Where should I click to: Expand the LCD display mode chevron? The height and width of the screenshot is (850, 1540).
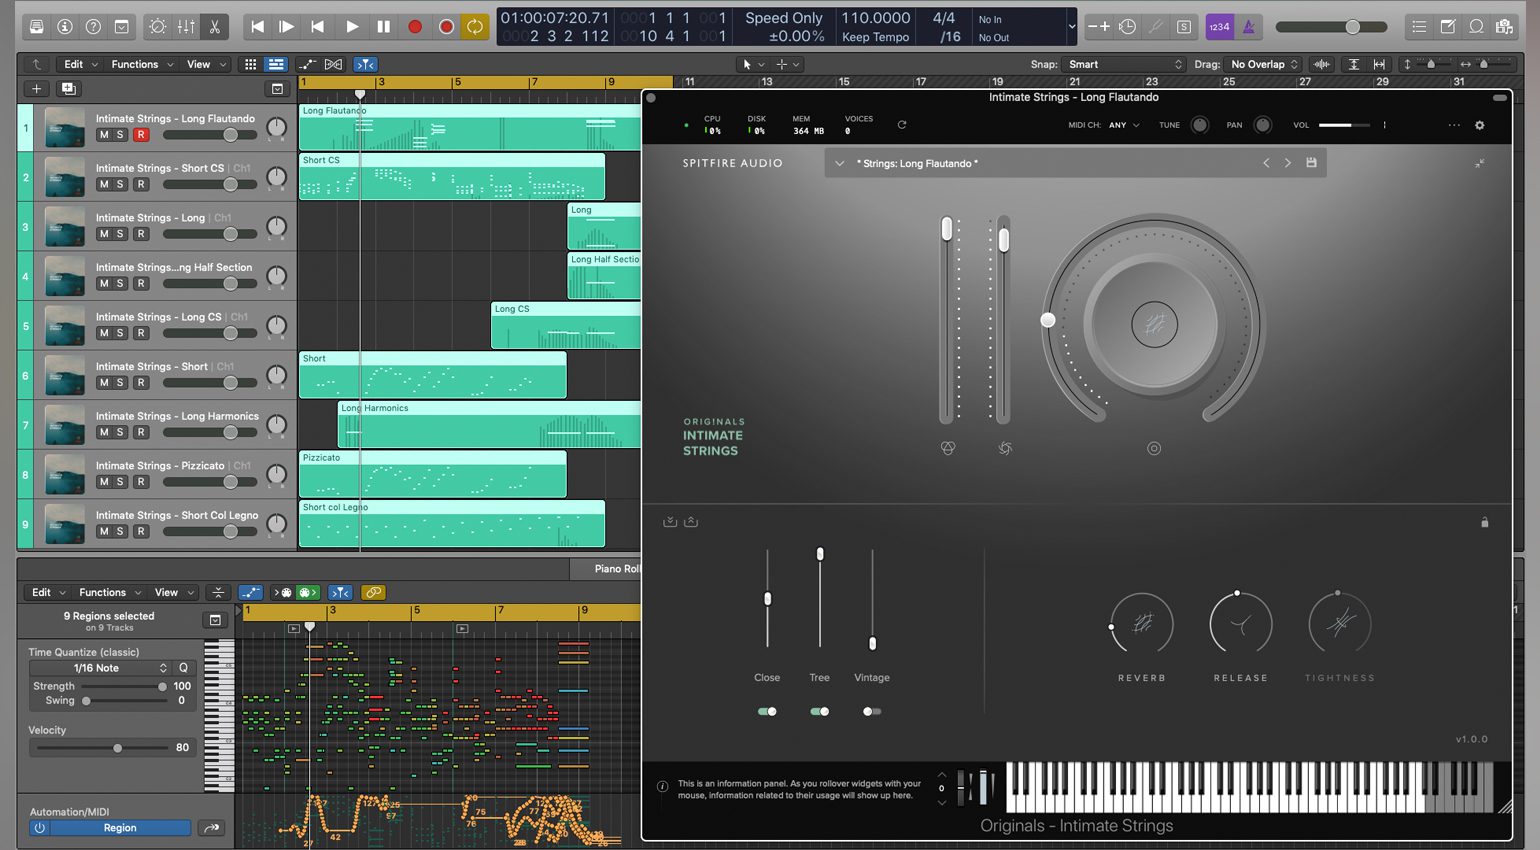tap(1071, 27)
